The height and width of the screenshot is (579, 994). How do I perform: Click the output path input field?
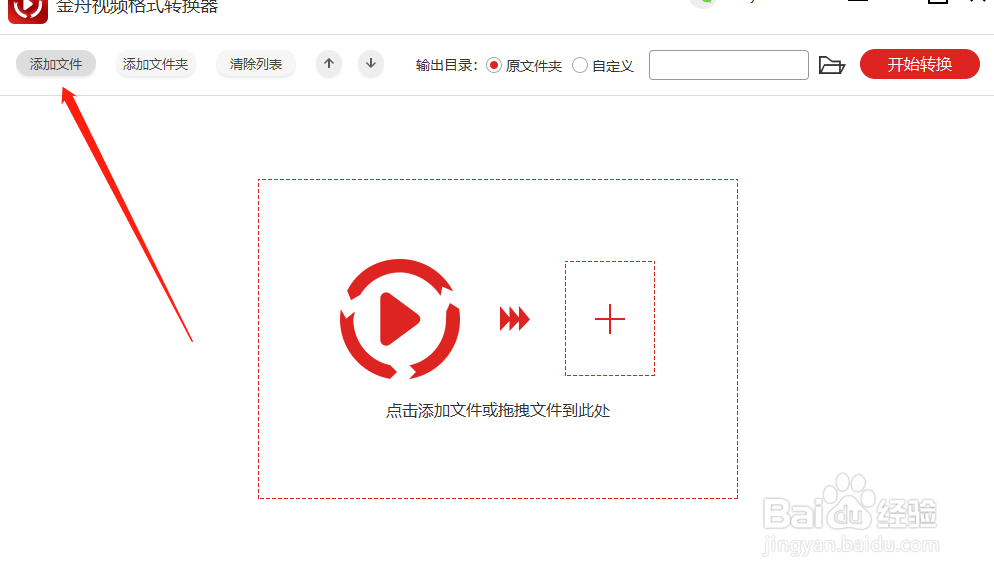(x=728, y=64)
